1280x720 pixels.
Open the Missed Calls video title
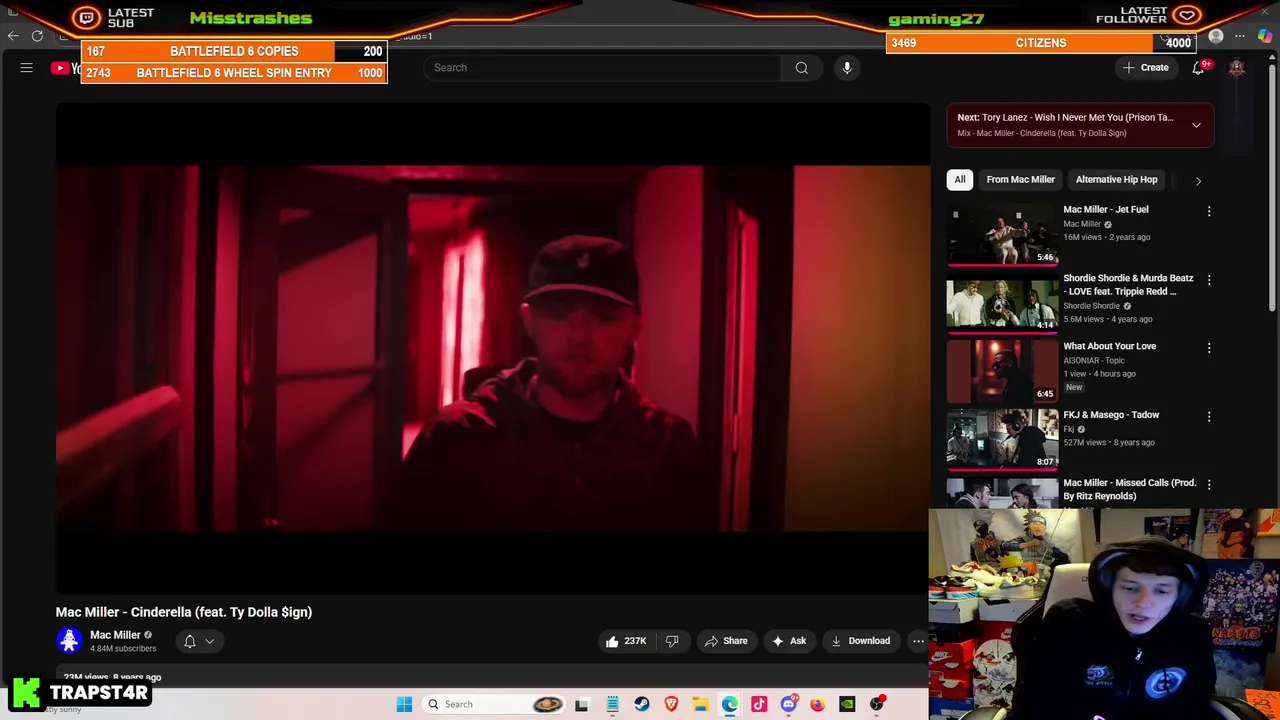1129,490
